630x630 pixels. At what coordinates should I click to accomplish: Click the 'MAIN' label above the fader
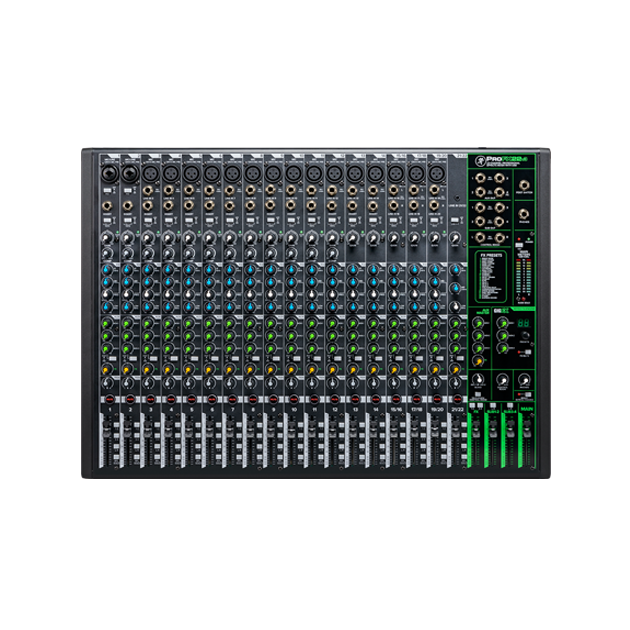pos(527,409)
